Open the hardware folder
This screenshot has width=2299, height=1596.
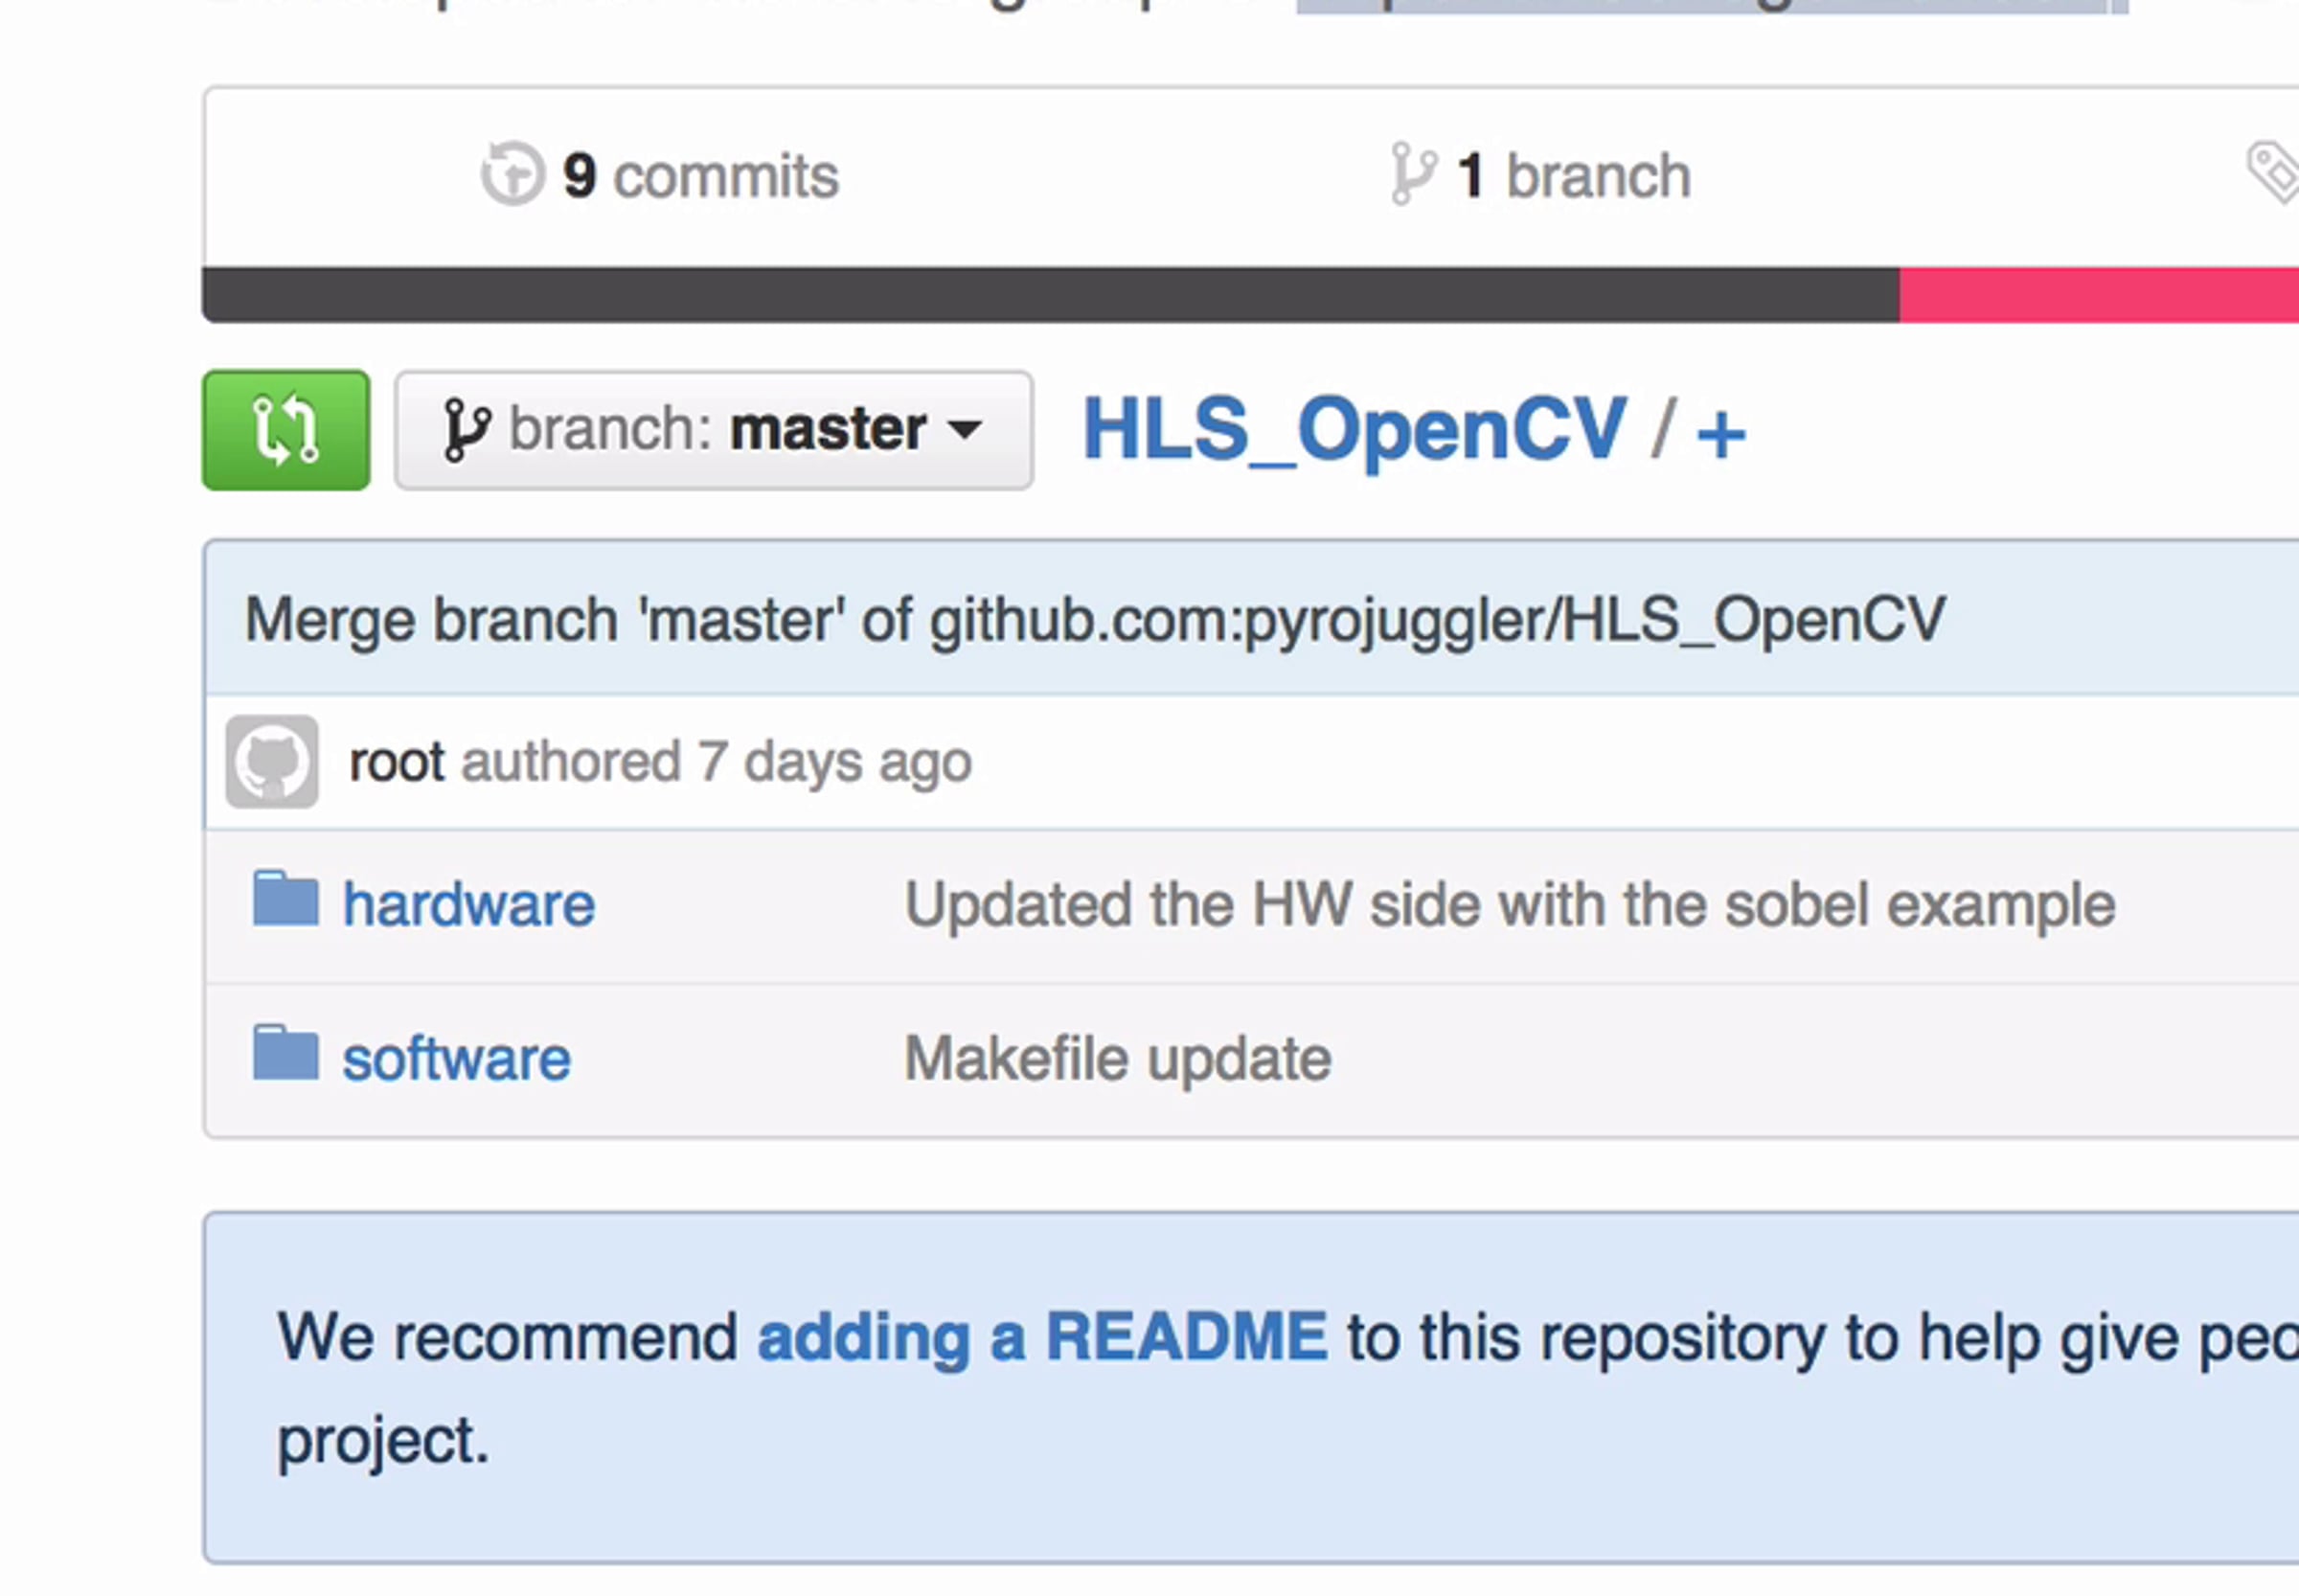tap(468, 905)
